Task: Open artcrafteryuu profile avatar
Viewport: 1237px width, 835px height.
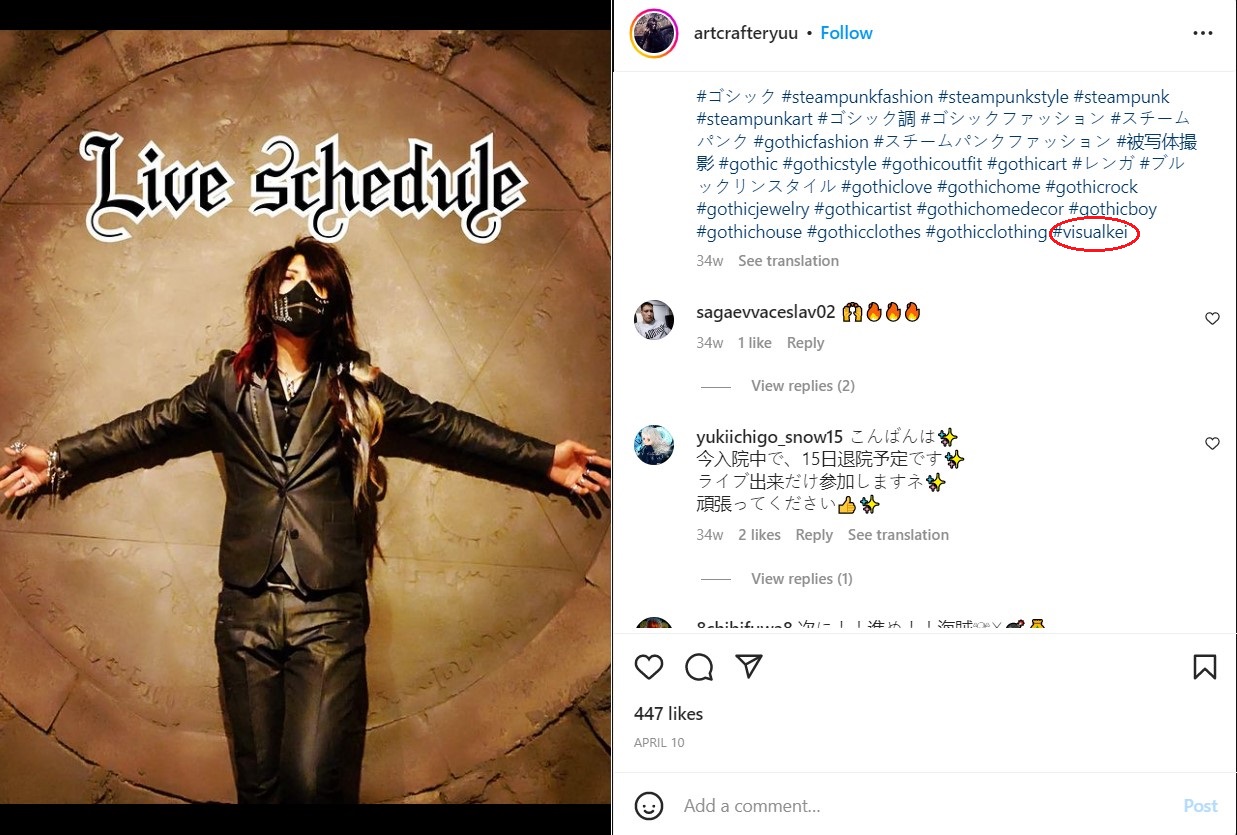Action: pyautogui.click(x=654, y=33)
